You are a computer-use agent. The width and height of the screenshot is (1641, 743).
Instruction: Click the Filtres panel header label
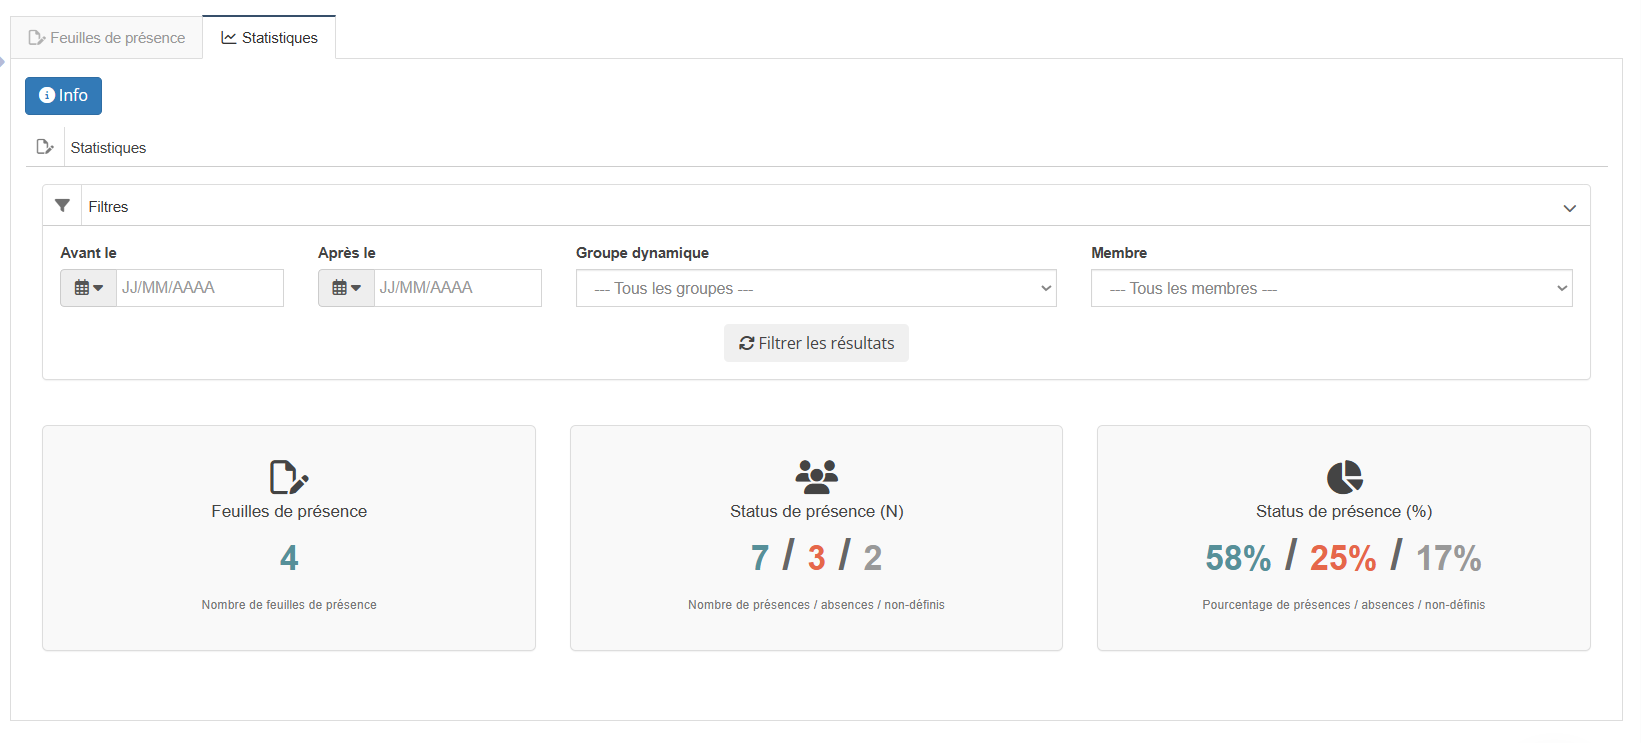(x=108, y=207)
